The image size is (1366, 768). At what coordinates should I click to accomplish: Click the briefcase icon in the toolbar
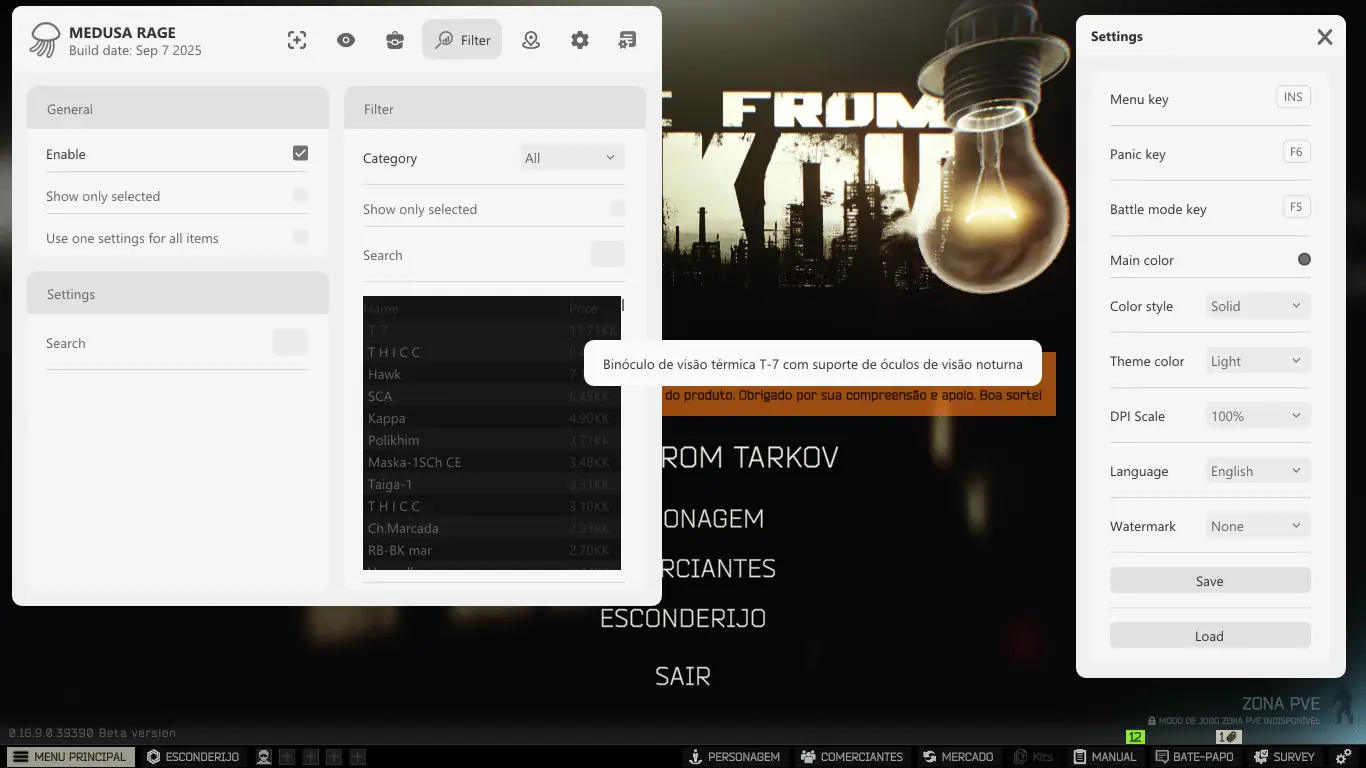click(395, 40)
